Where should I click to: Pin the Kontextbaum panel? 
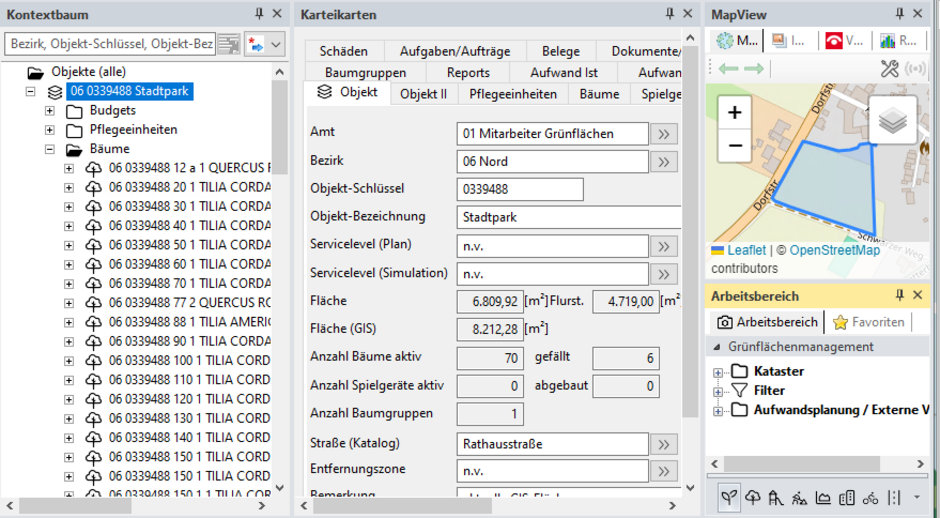(260, 14)
